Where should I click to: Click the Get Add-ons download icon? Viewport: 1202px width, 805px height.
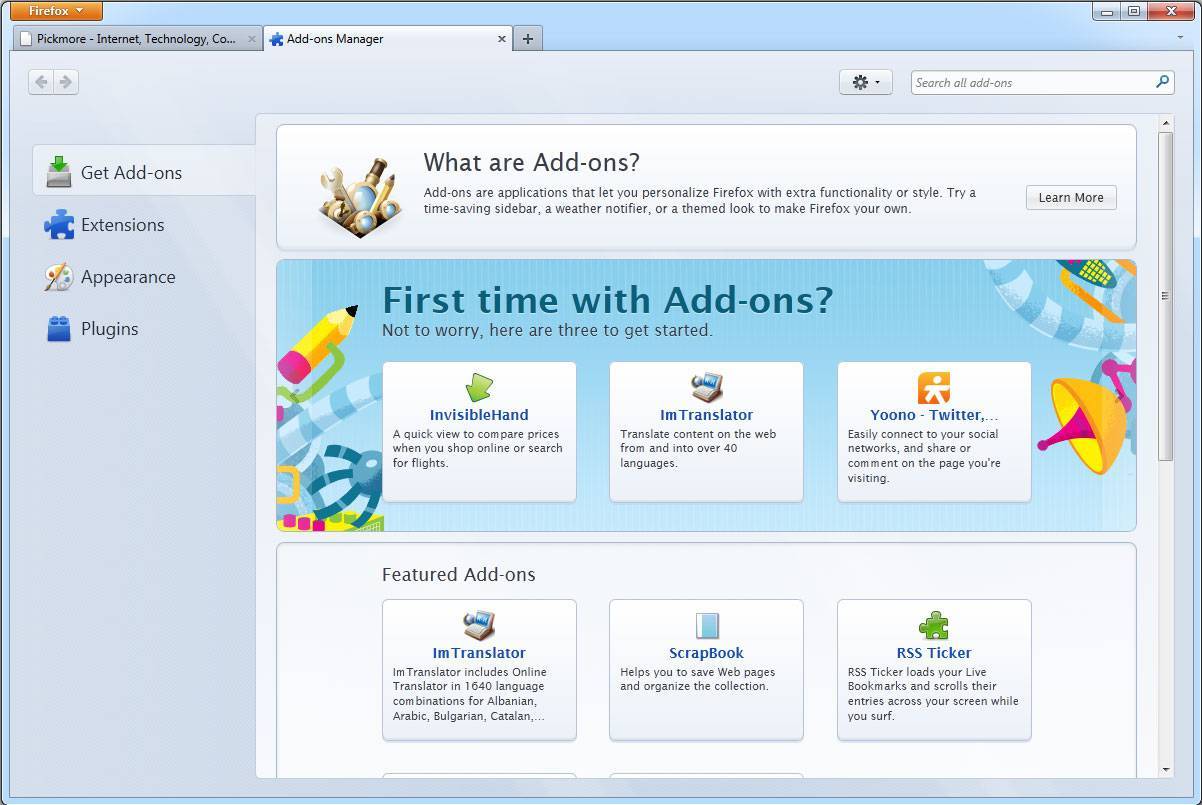59,172
